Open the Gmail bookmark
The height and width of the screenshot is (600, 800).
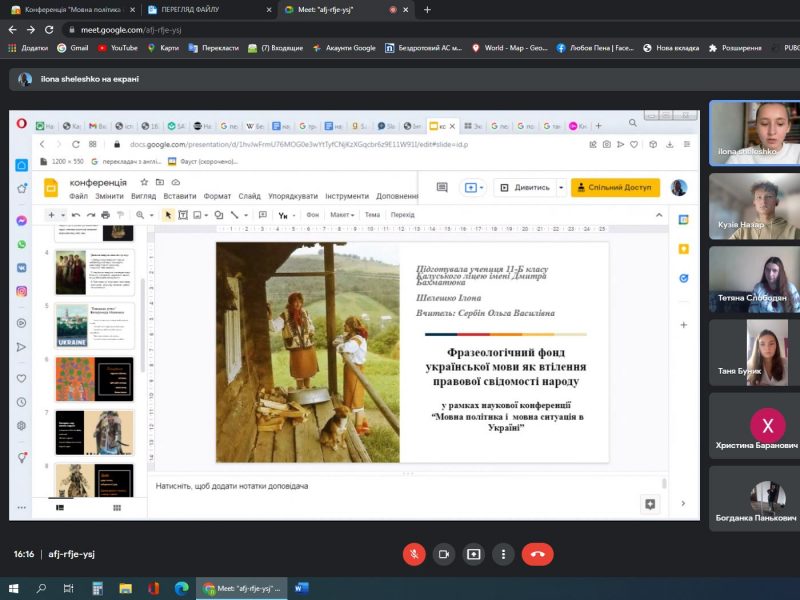point(72,47)
